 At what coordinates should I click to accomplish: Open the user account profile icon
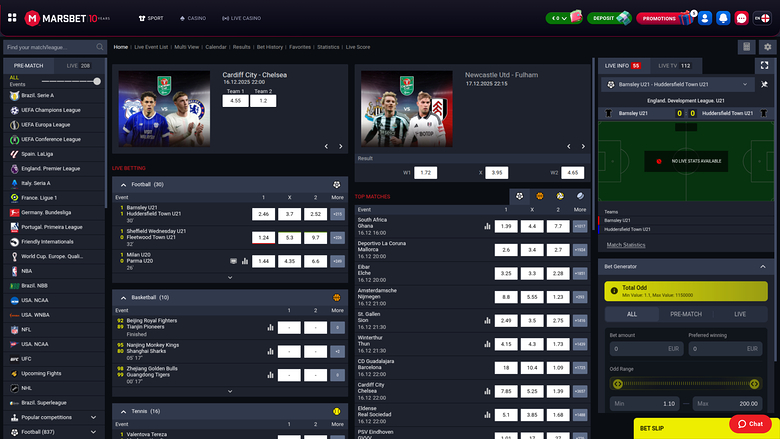coord(705,18)
